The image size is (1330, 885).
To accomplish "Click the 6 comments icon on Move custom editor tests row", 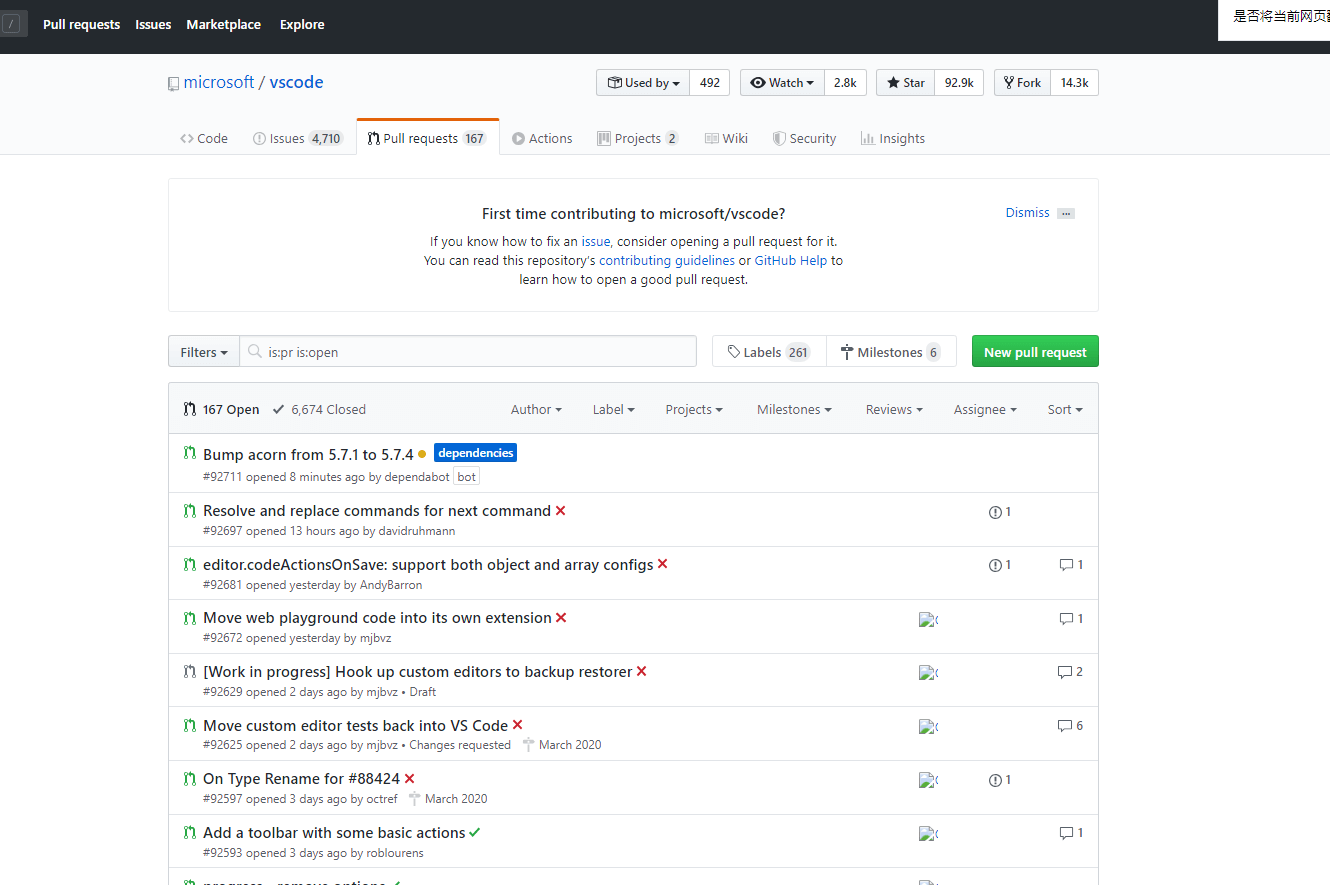I will click(1065, 726).
